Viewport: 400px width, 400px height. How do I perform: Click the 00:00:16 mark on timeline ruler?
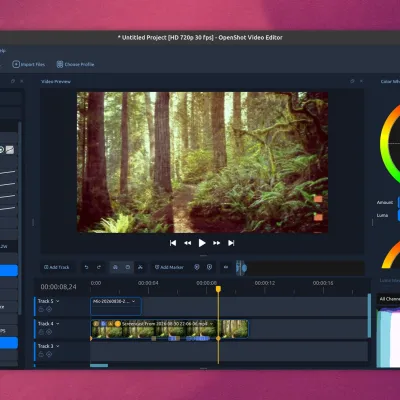[x=323, y=283]
